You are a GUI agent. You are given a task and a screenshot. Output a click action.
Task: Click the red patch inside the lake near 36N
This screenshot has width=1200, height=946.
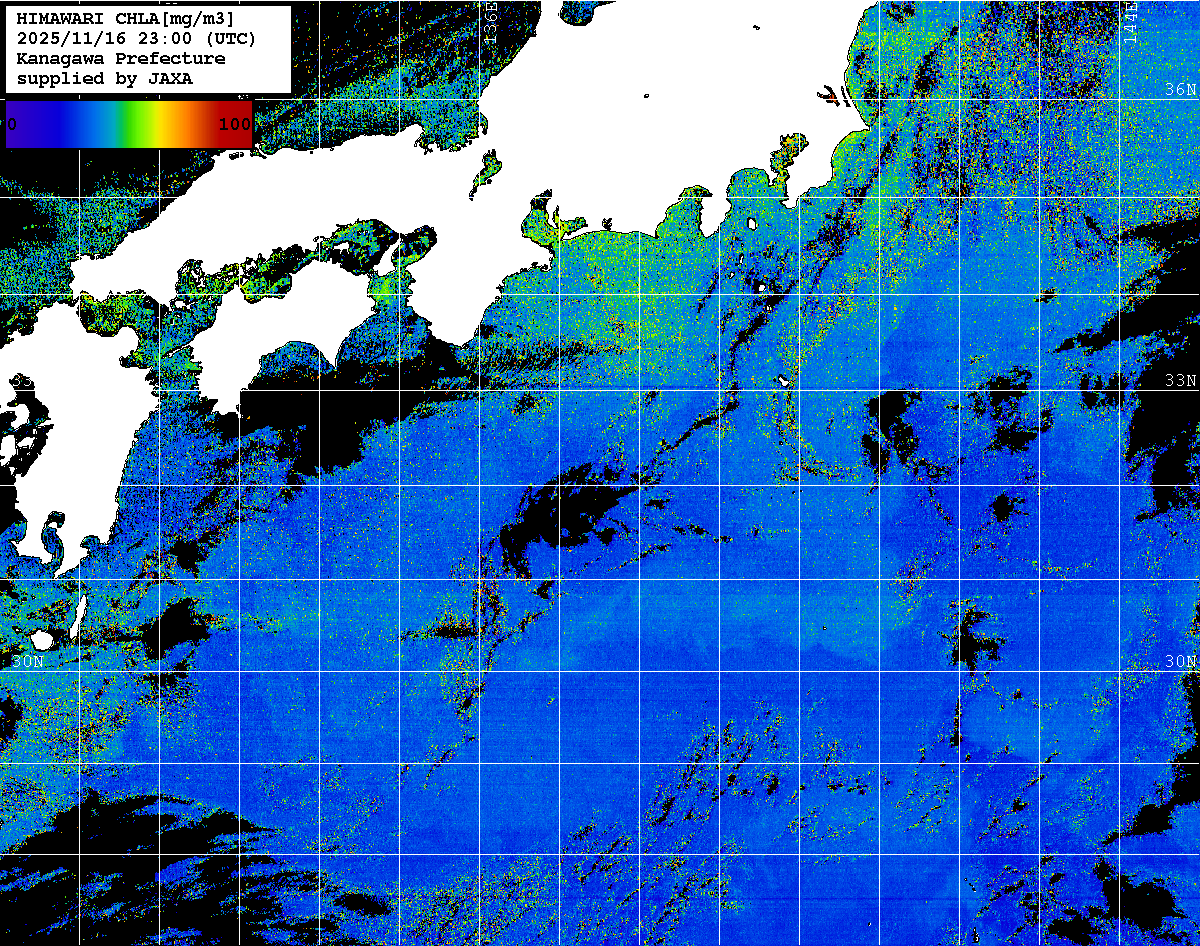(830, 97)
